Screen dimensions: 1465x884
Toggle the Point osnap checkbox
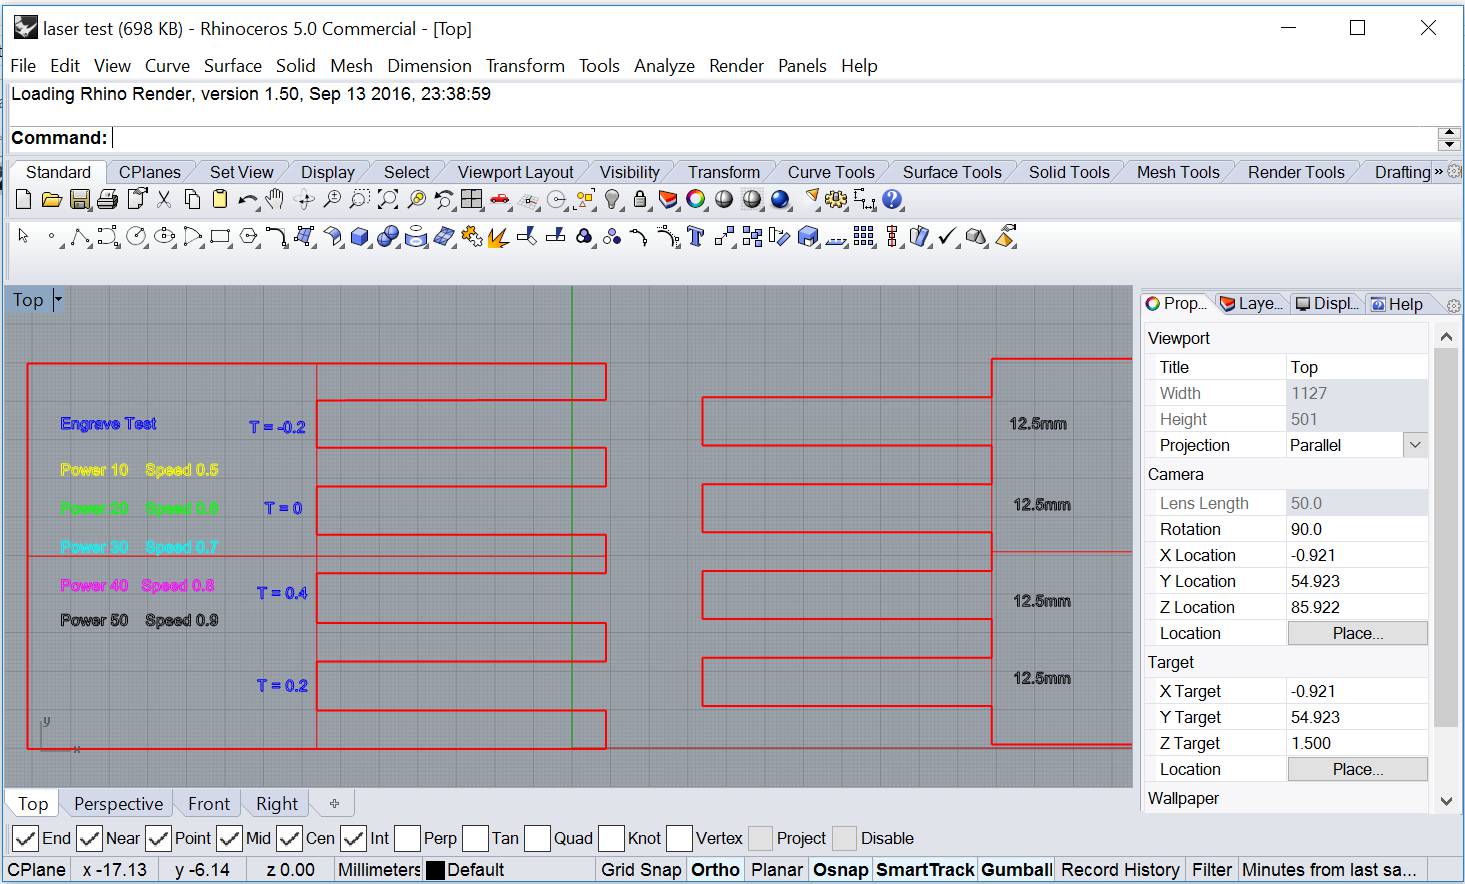pos(158,838)
